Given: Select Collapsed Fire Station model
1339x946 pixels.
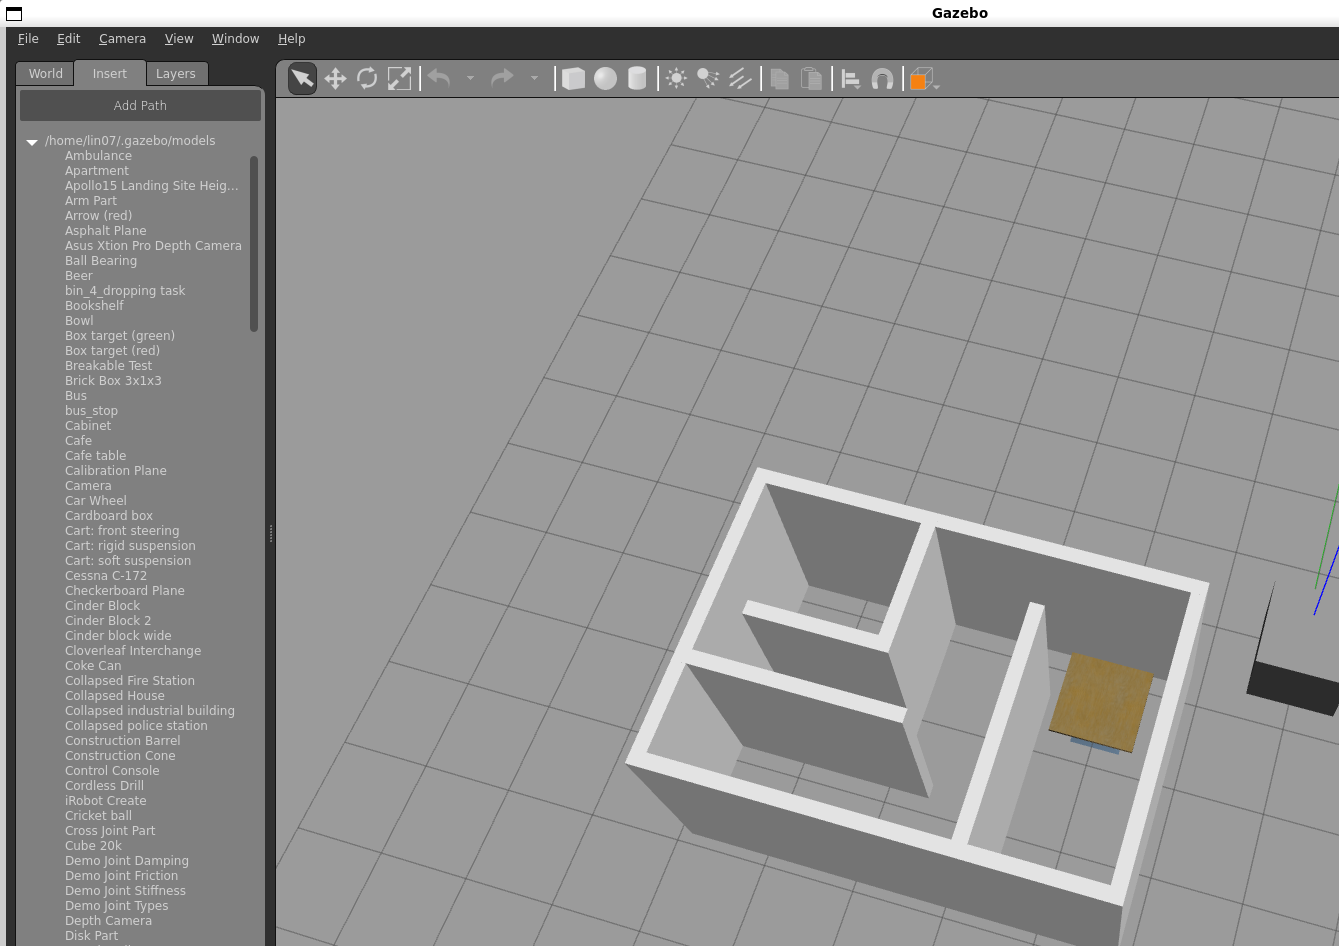Looking at the screenshot, I should click(x=130, y=681).
